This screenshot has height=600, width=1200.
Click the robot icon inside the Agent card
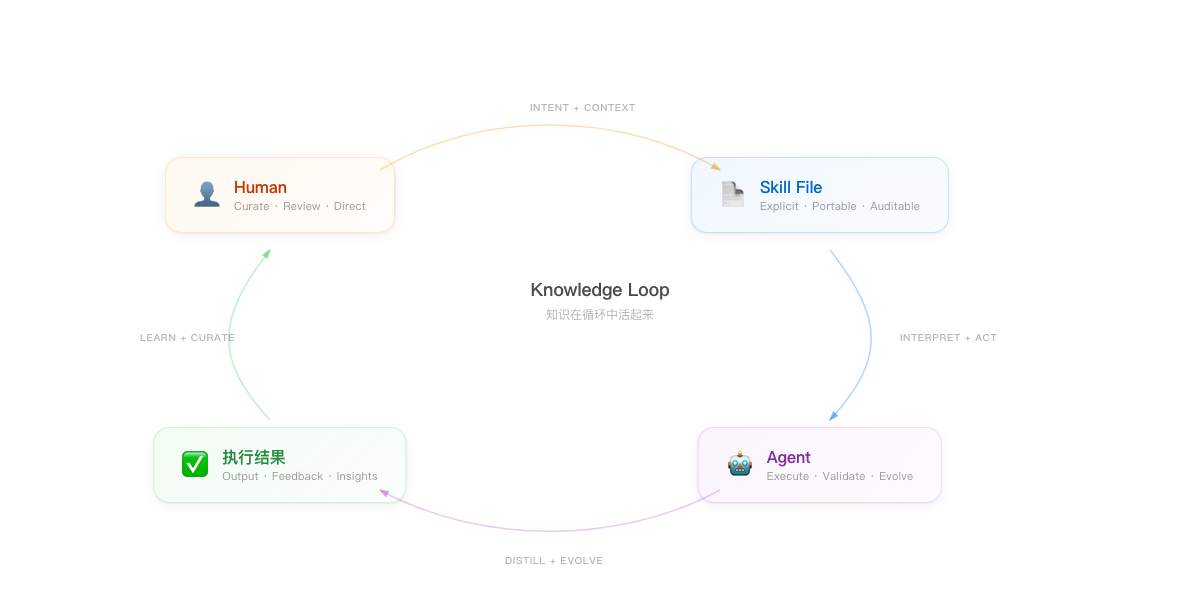(739, 464)
